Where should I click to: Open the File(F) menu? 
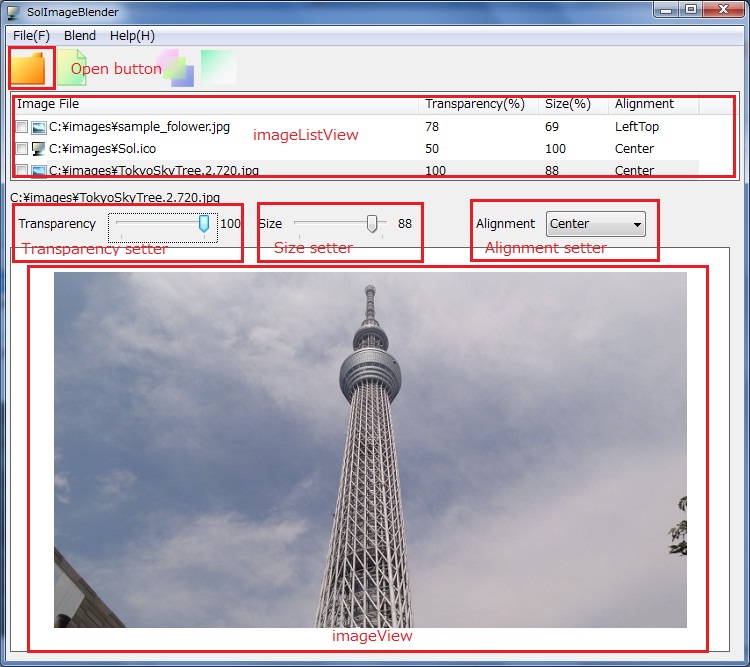tap(31, 36)
